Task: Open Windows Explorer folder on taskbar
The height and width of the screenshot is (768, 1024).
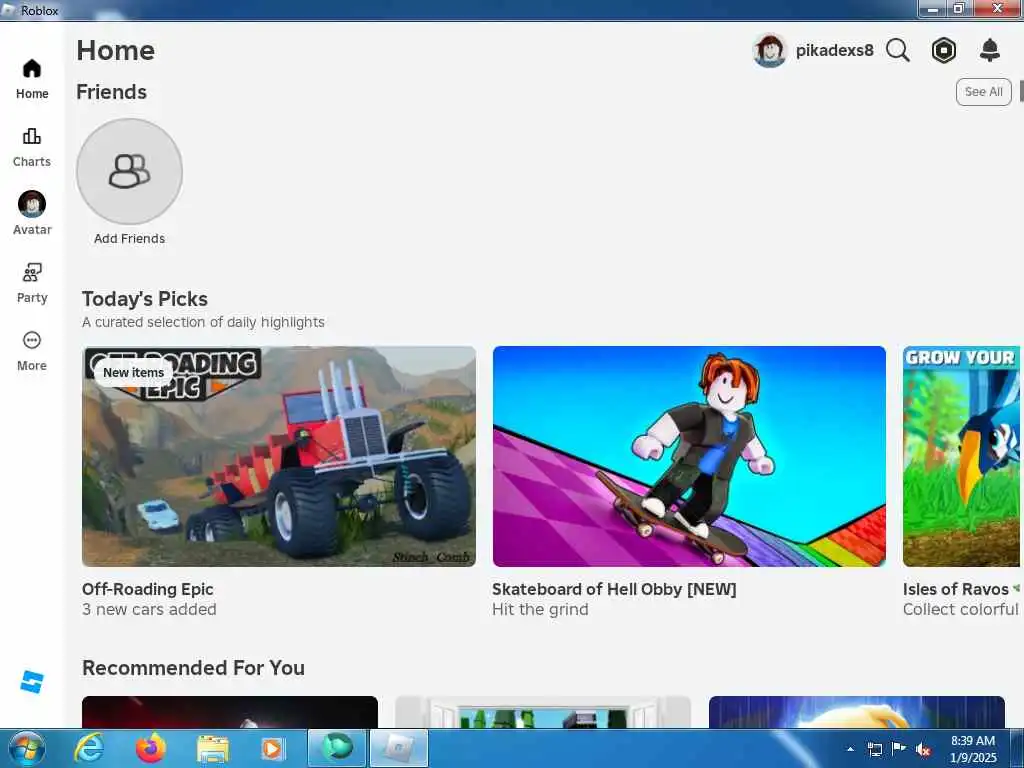Action: [212, 749]
